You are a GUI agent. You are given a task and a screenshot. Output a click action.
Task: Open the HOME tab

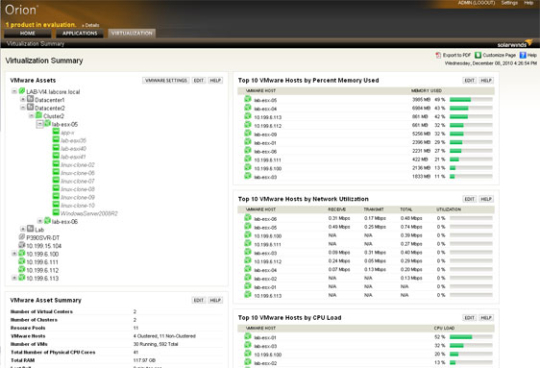click(x=28, y=33)
